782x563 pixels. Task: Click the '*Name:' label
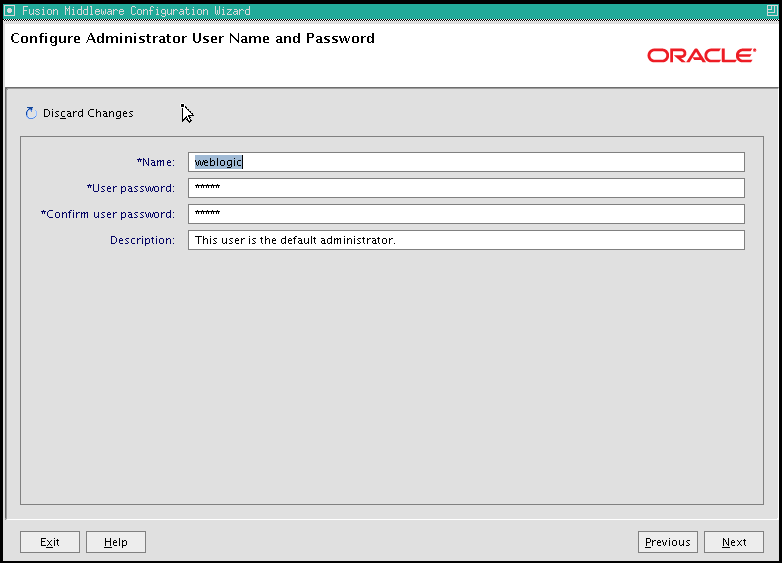coord(156,162)
